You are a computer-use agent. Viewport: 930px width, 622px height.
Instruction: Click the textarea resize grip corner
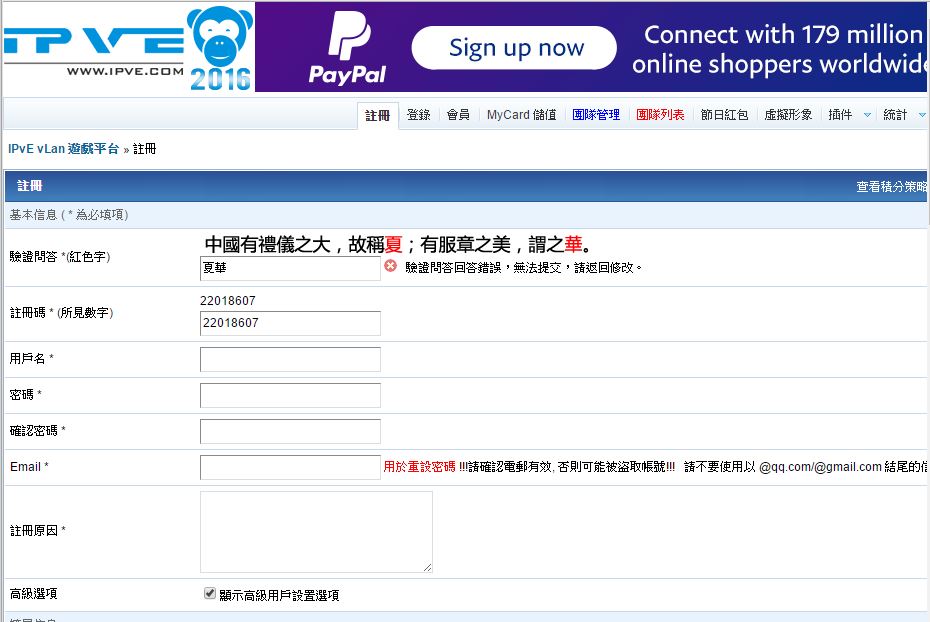[x=428, y=567]
